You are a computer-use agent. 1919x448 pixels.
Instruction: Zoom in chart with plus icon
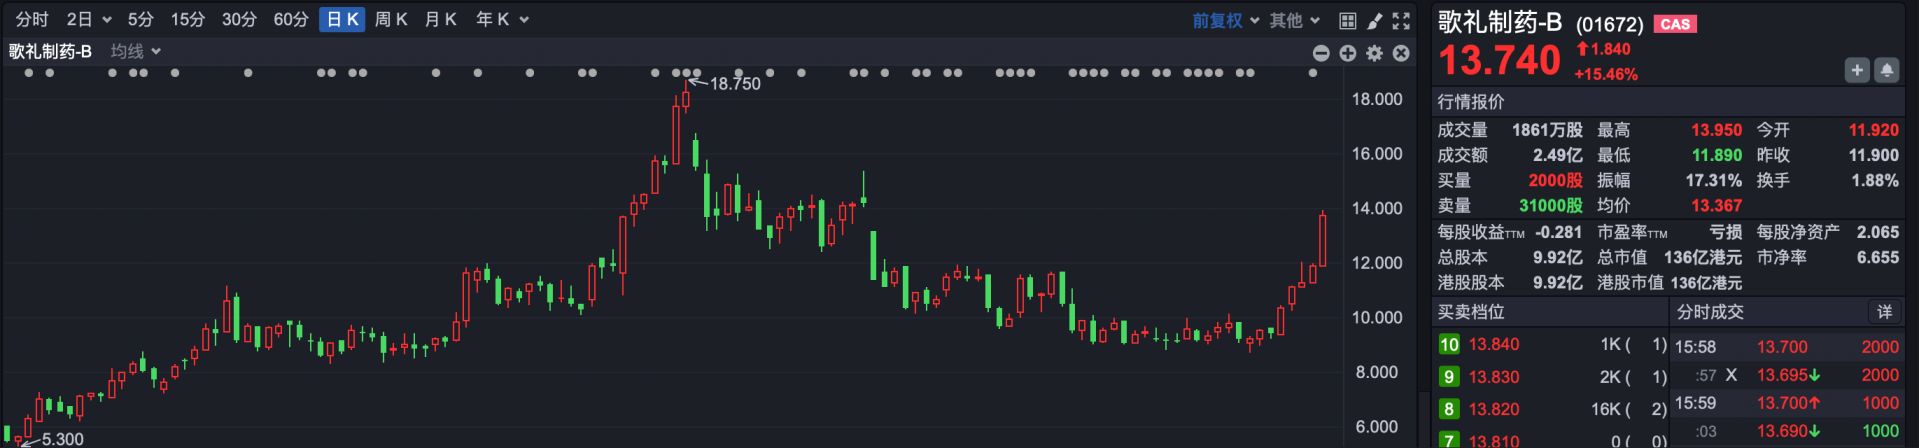[x=1348, y=53]
